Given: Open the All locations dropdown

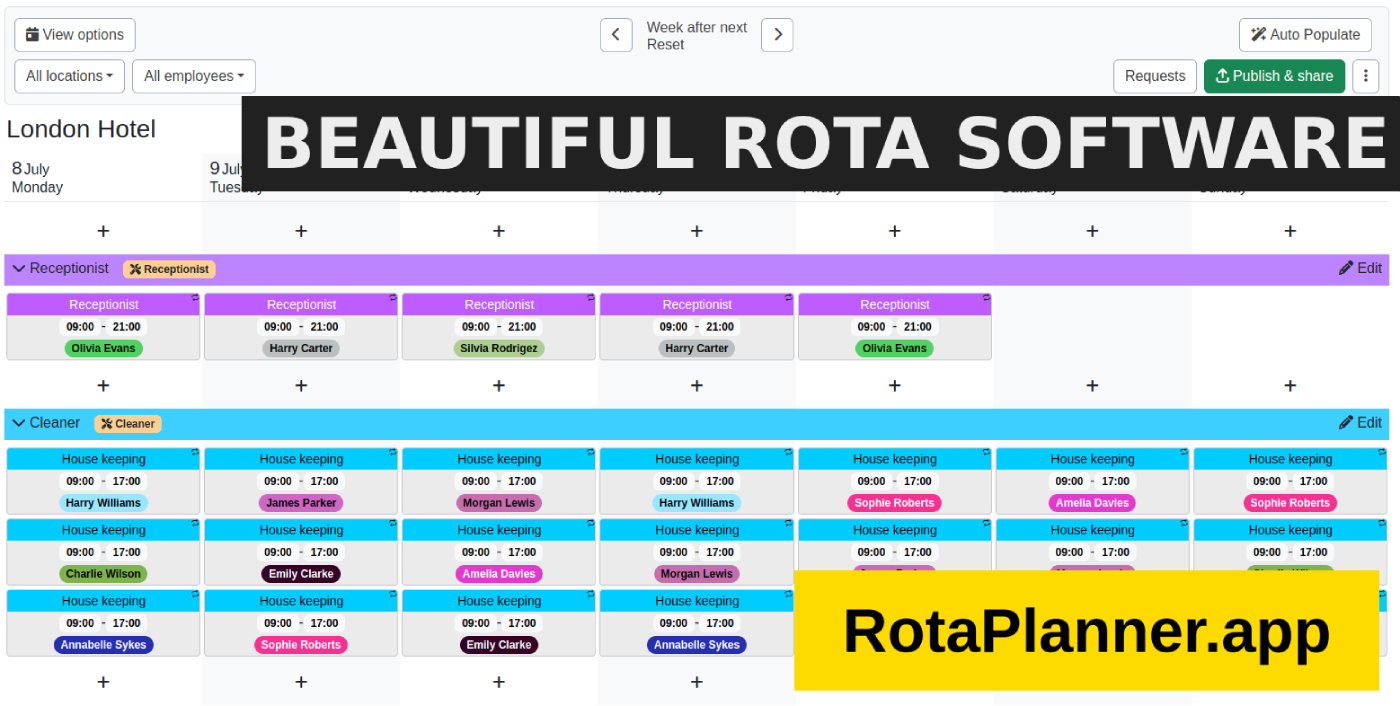Looking at the screenshot, I should click(69, 76).
